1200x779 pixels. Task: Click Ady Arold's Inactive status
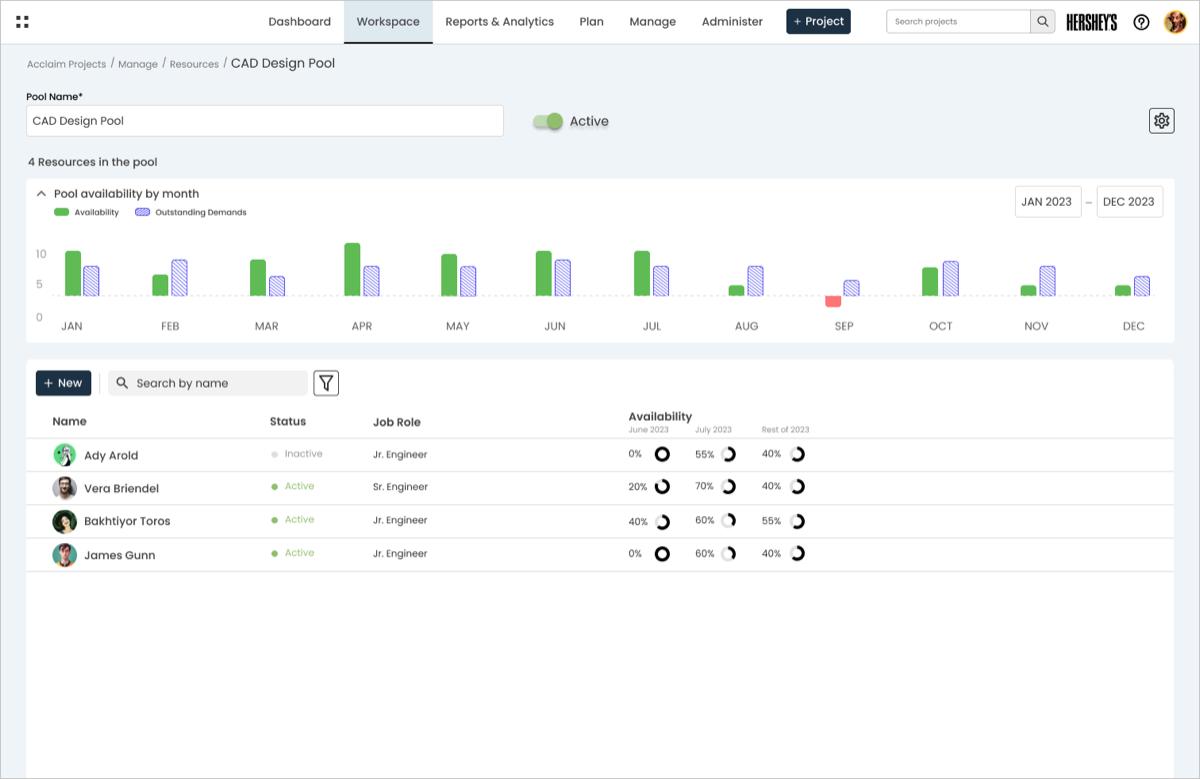303,454
